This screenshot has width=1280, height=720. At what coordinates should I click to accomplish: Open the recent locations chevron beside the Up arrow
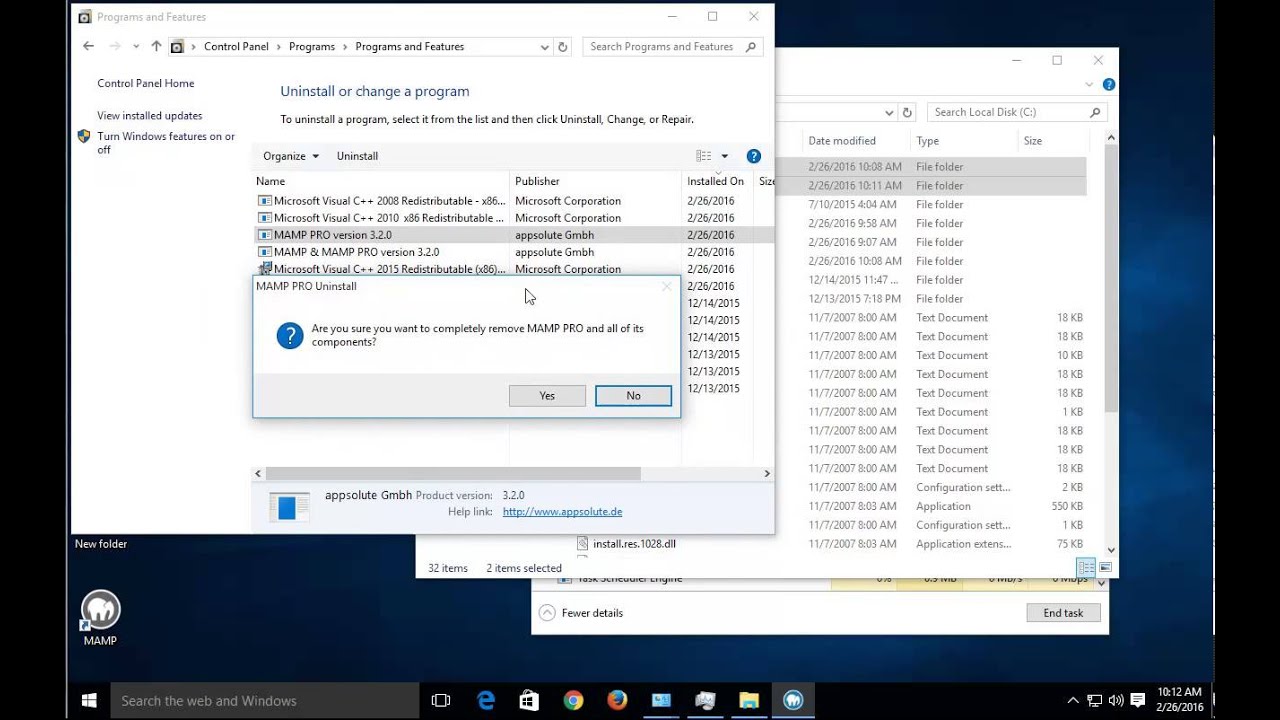[x=136, y=47]
